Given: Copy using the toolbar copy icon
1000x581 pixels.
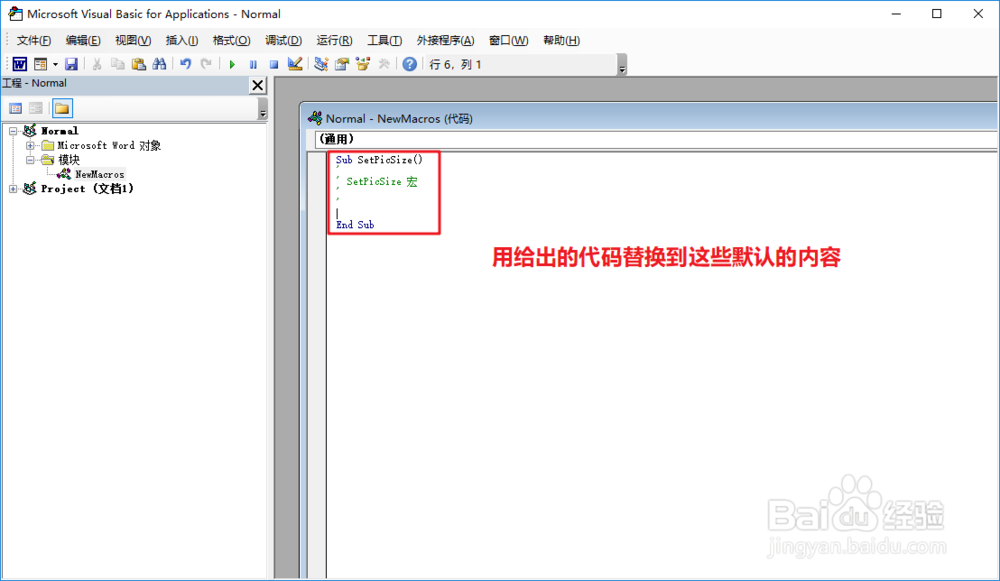Looking at the screenshot, I should [x=117, y=64].
